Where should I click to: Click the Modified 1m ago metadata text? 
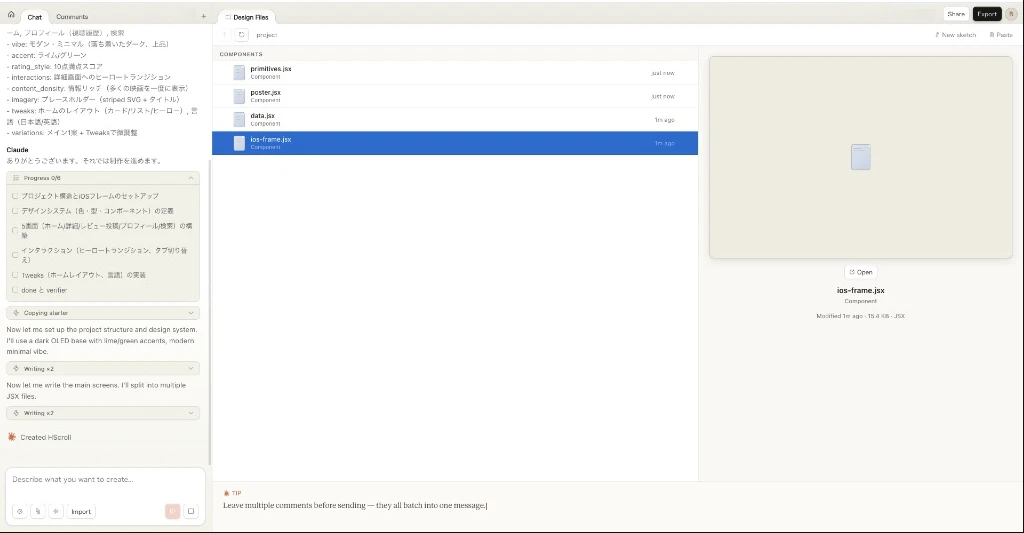coord(861,316)
